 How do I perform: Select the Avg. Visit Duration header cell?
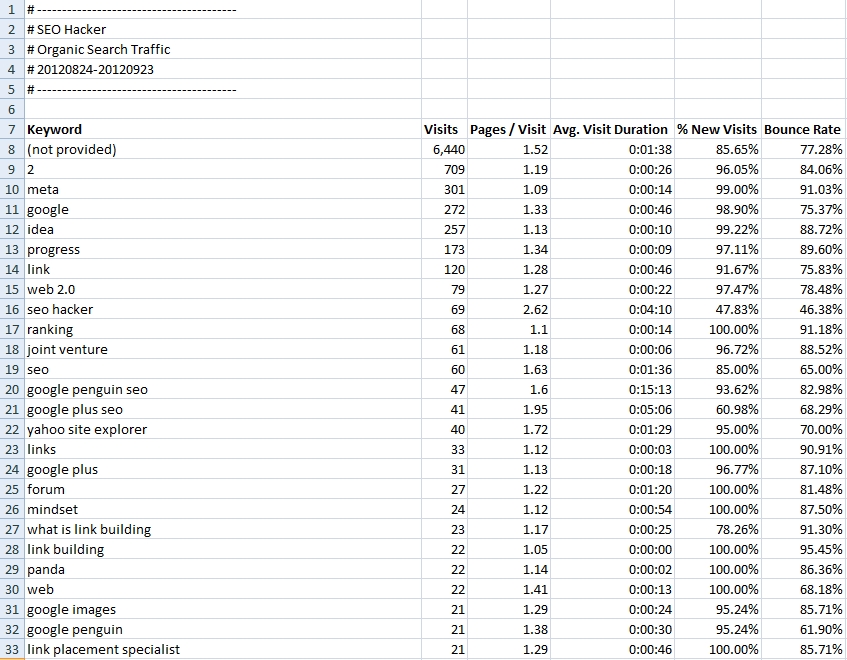pyautogui.click(x=610, y=130)
